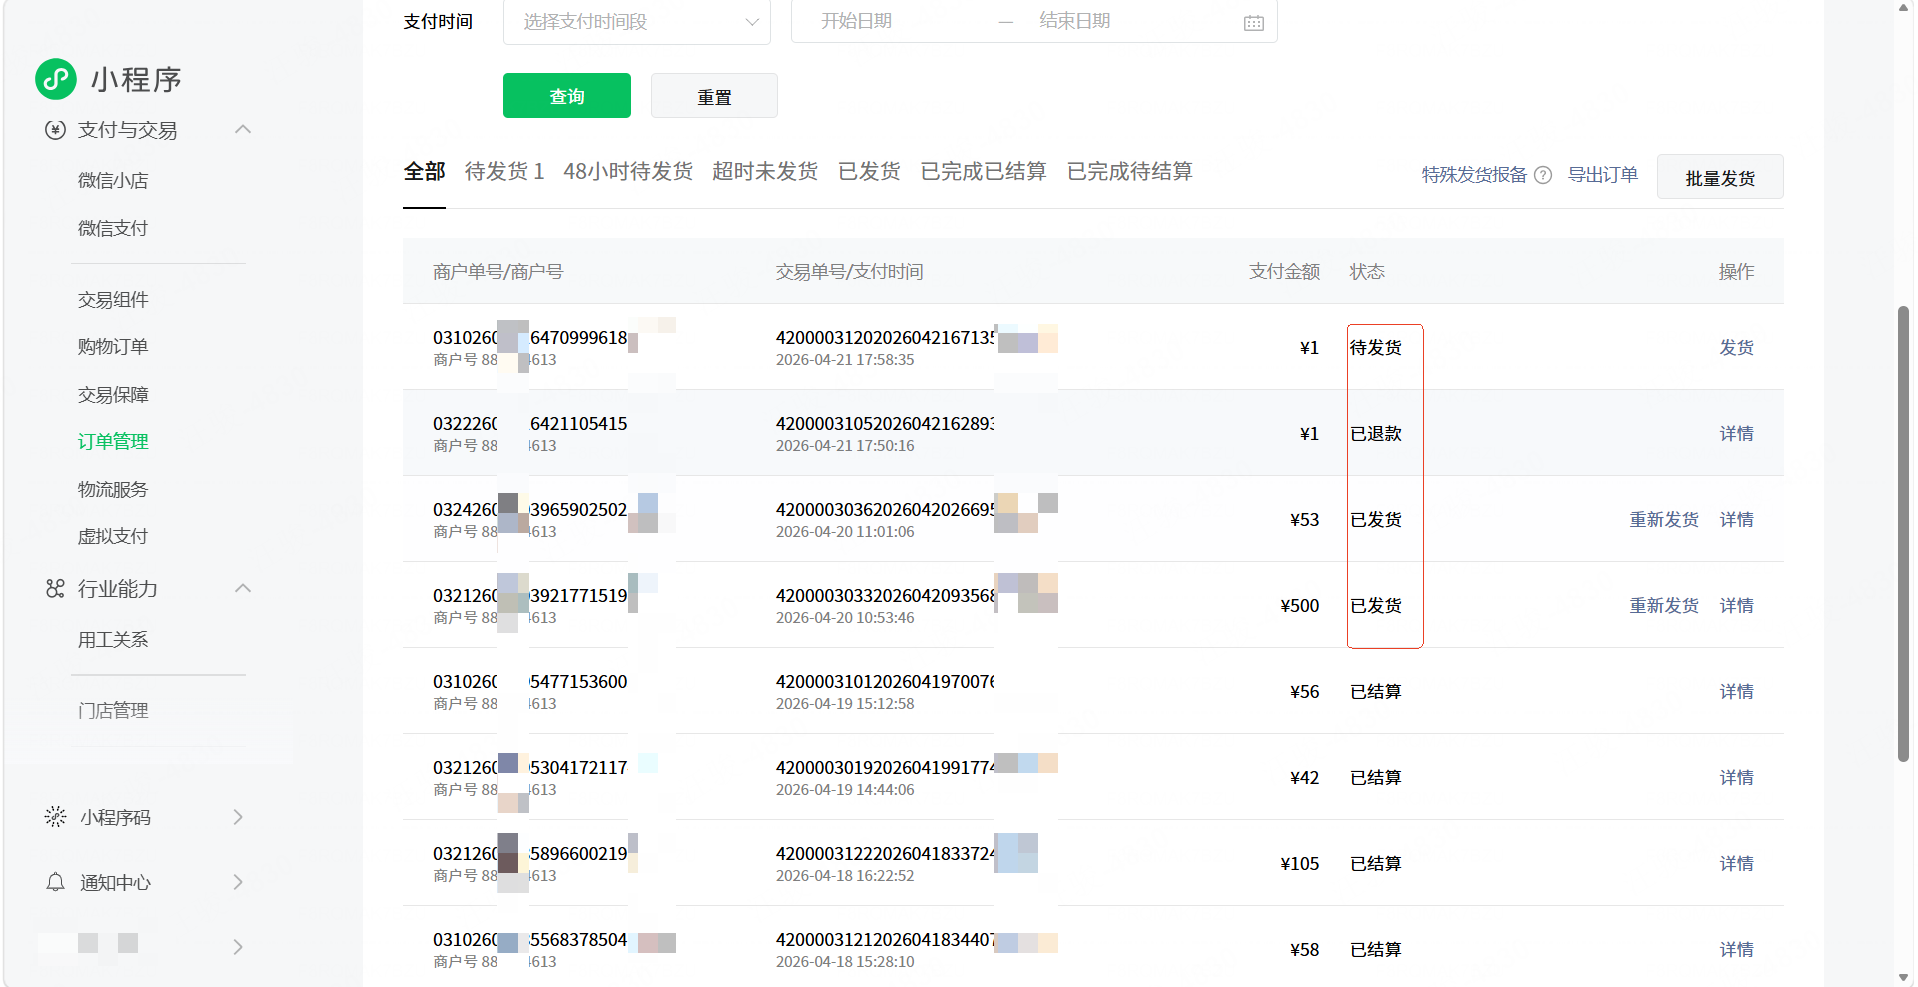Click the help icon beside 特殊发货报备
Viewport: 1918px width, 987px height.
[x=1543, y=175]
